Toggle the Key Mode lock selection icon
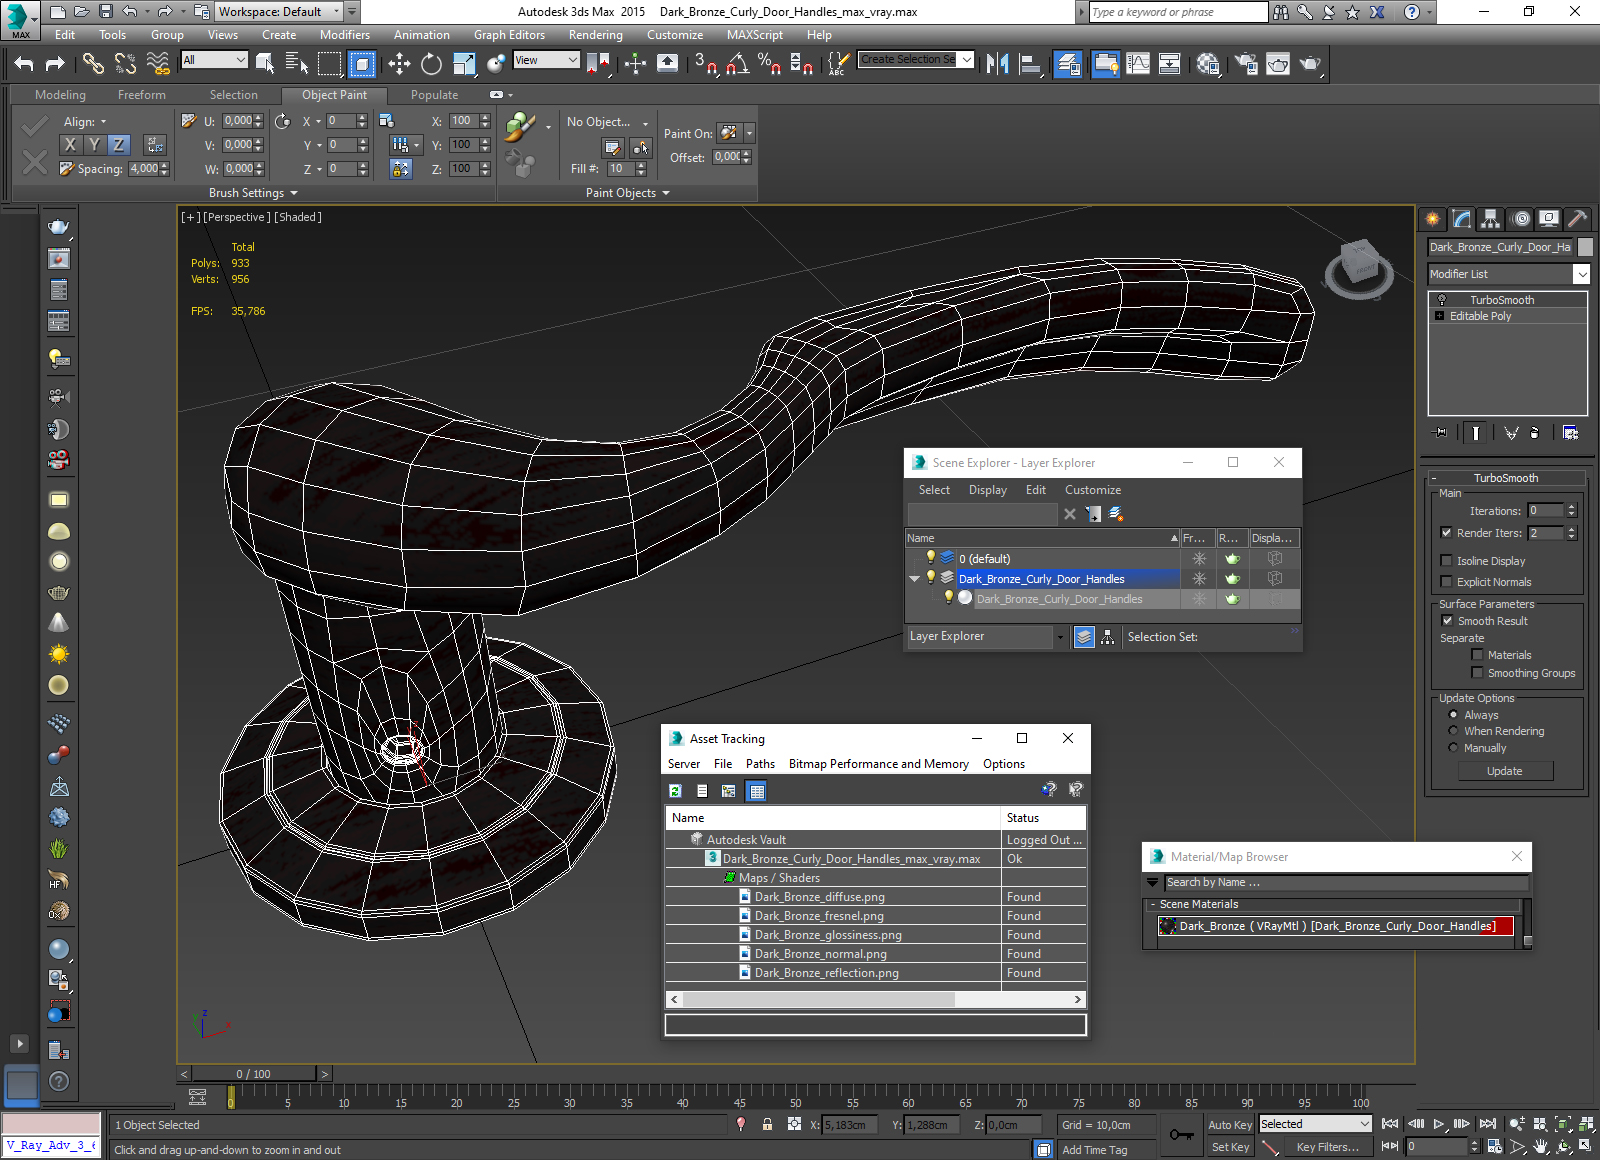Screen dimensions: 1600x1160 point(767,1124)
